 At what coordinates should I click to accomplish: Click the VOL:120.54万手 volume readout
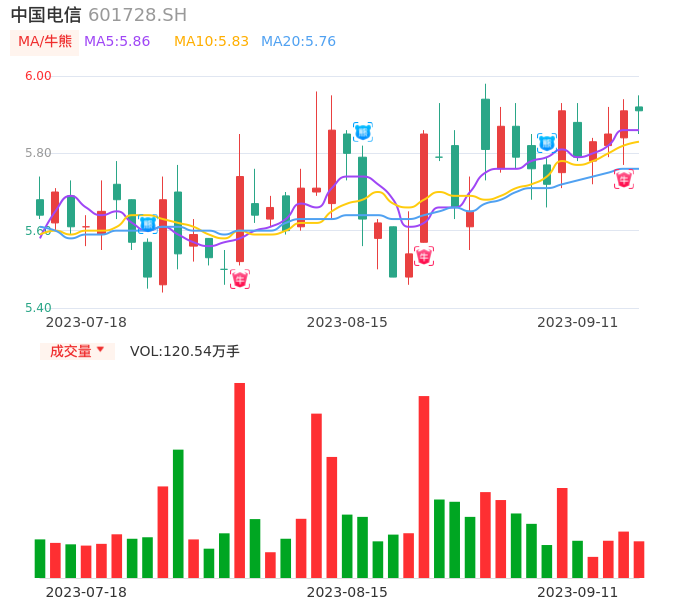click(185, 351)
